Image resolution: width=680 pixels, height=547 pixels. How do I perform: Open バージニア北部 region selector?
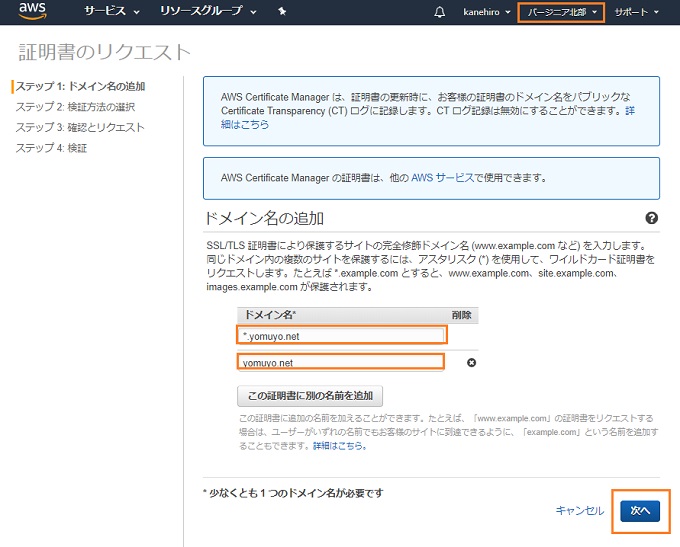(x=562, y=12)
